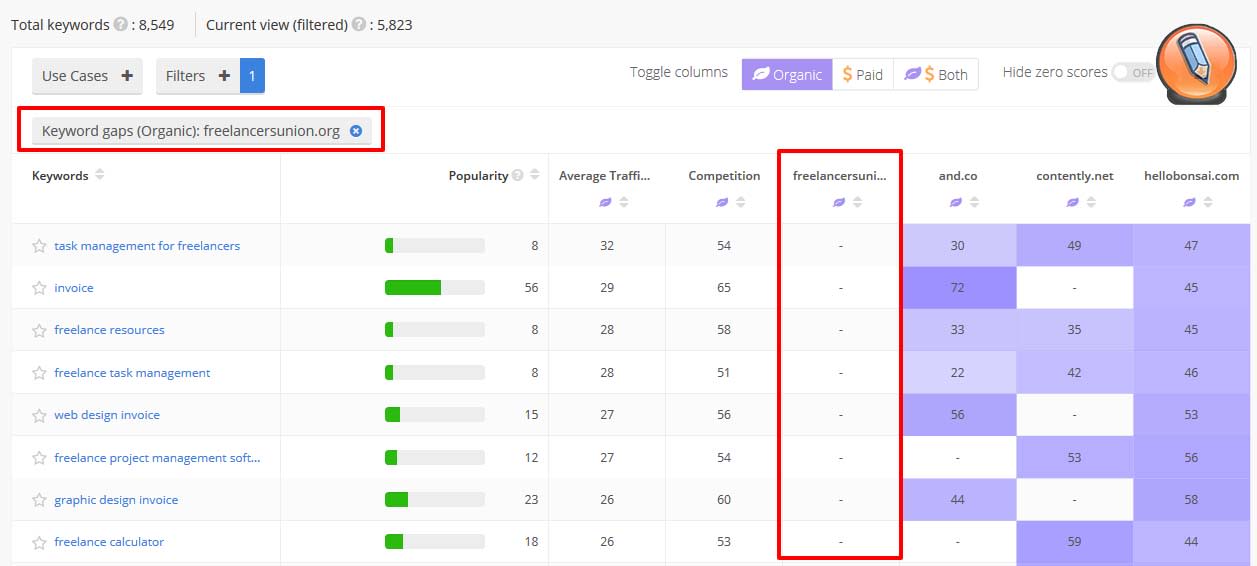Open 'task management for freelancers' keyword link
1257x566 pixels.
147,246
